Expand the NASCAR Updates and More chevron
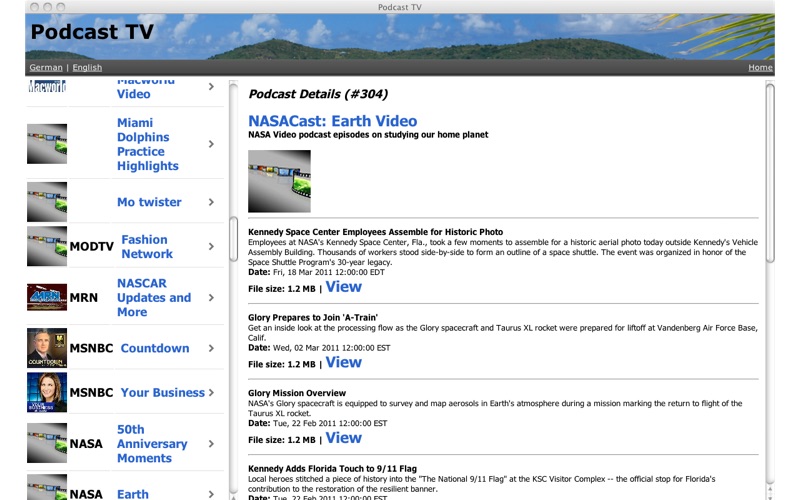This screenshot has width=800, height=500. pos(211,297)
